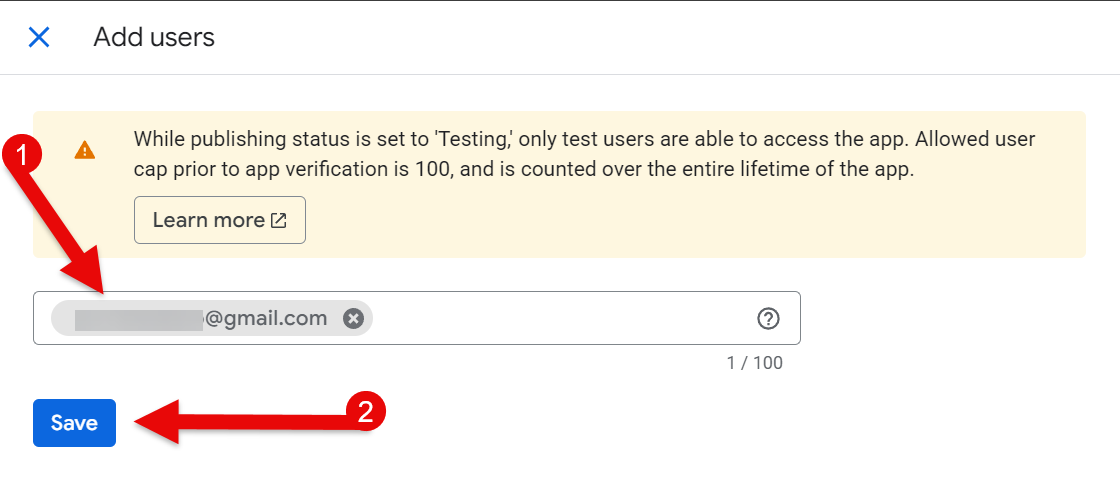
Task: Click the empty area of the email input
Action: 560,319
